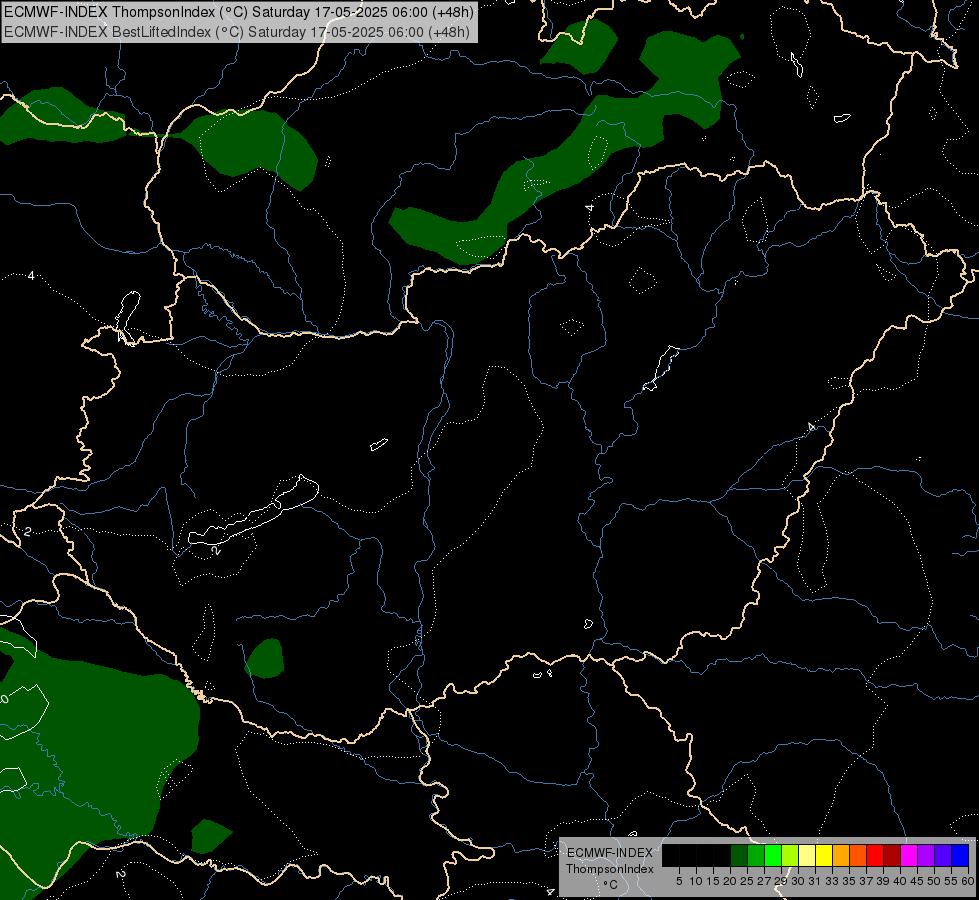Pick the orange-red 35–37 legend swatch
Image resolution: width=979 pixels, height=900 pixels.
[858, 855]
